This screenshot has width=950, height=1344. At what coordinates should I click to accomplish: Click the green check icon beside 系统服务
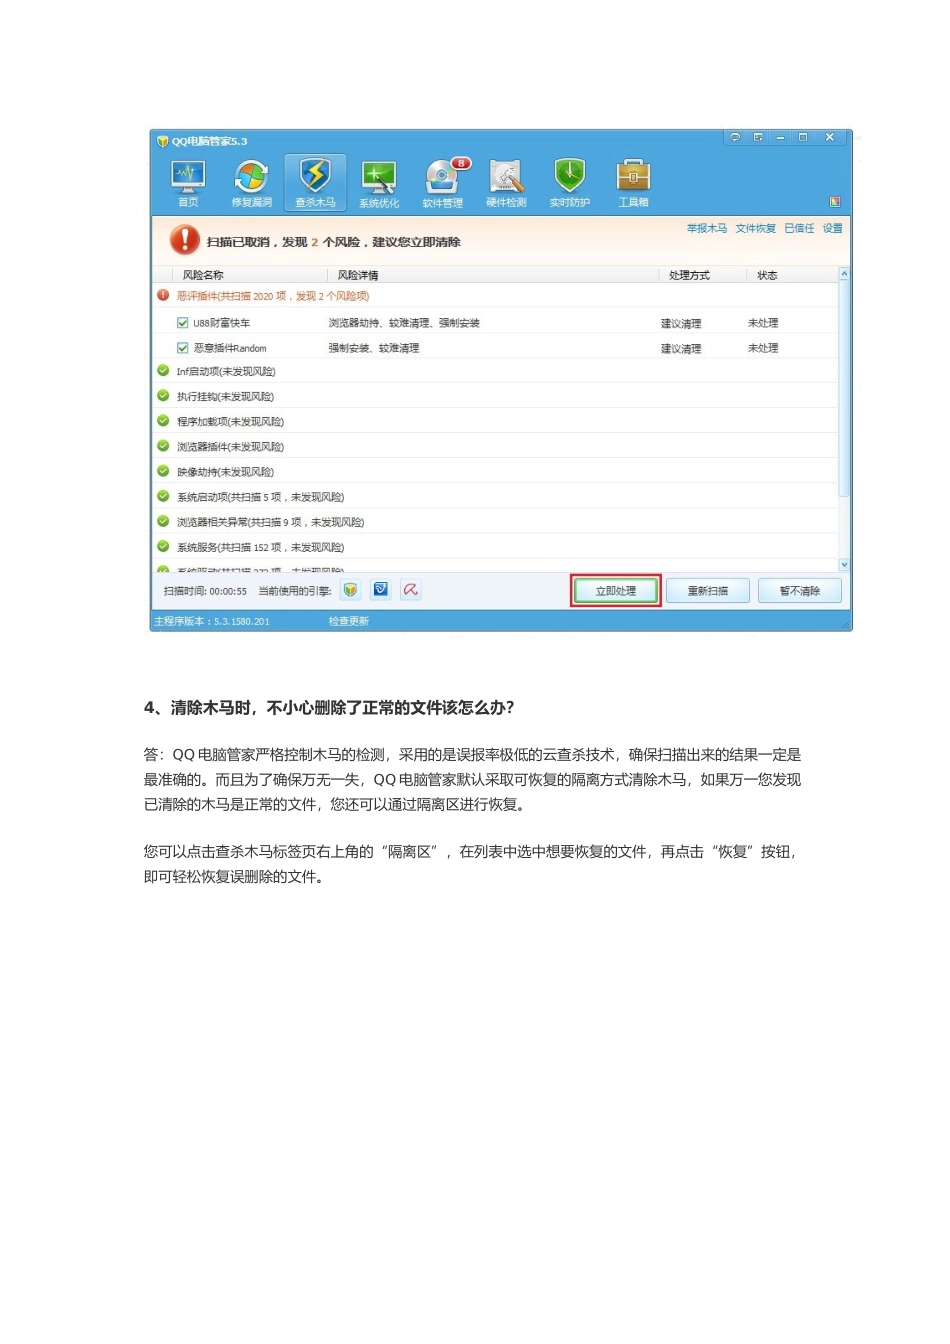(x=163, y=546)
